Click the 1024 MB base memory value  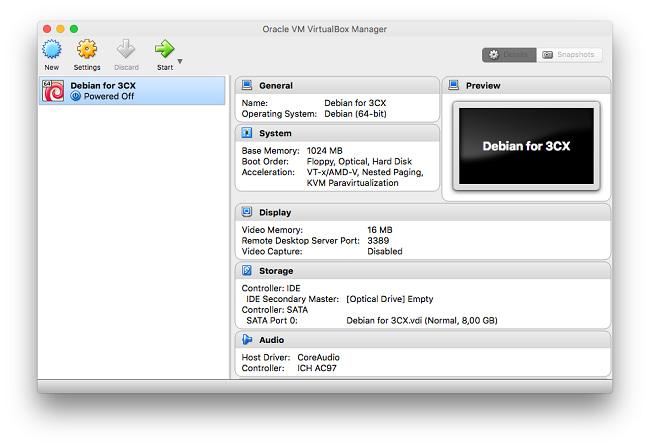(325, 151)
